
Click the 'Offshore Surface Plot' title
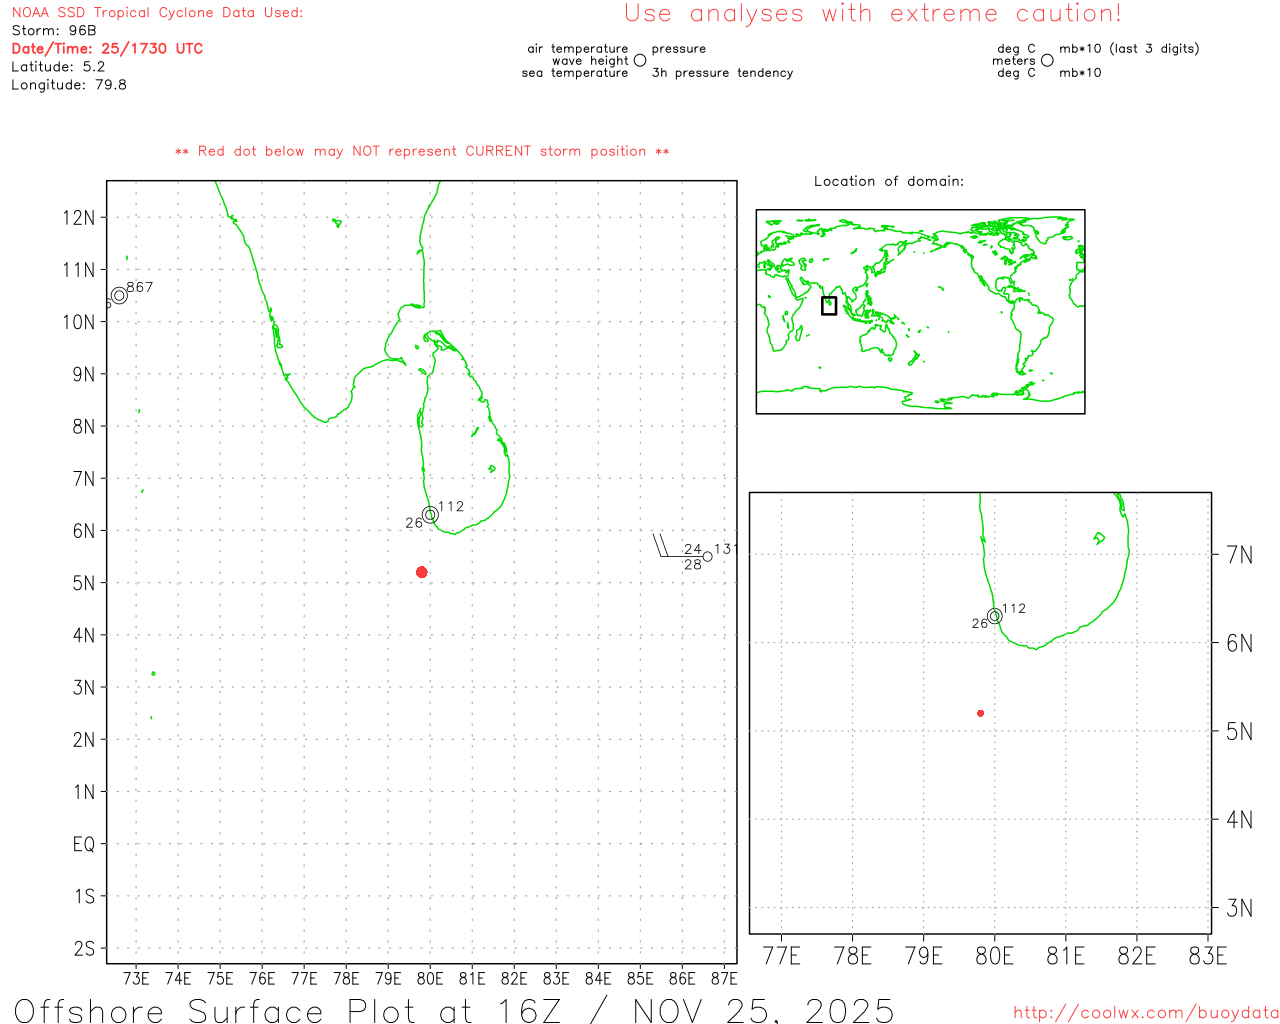pyautogui.click(x=453, y=1010)
